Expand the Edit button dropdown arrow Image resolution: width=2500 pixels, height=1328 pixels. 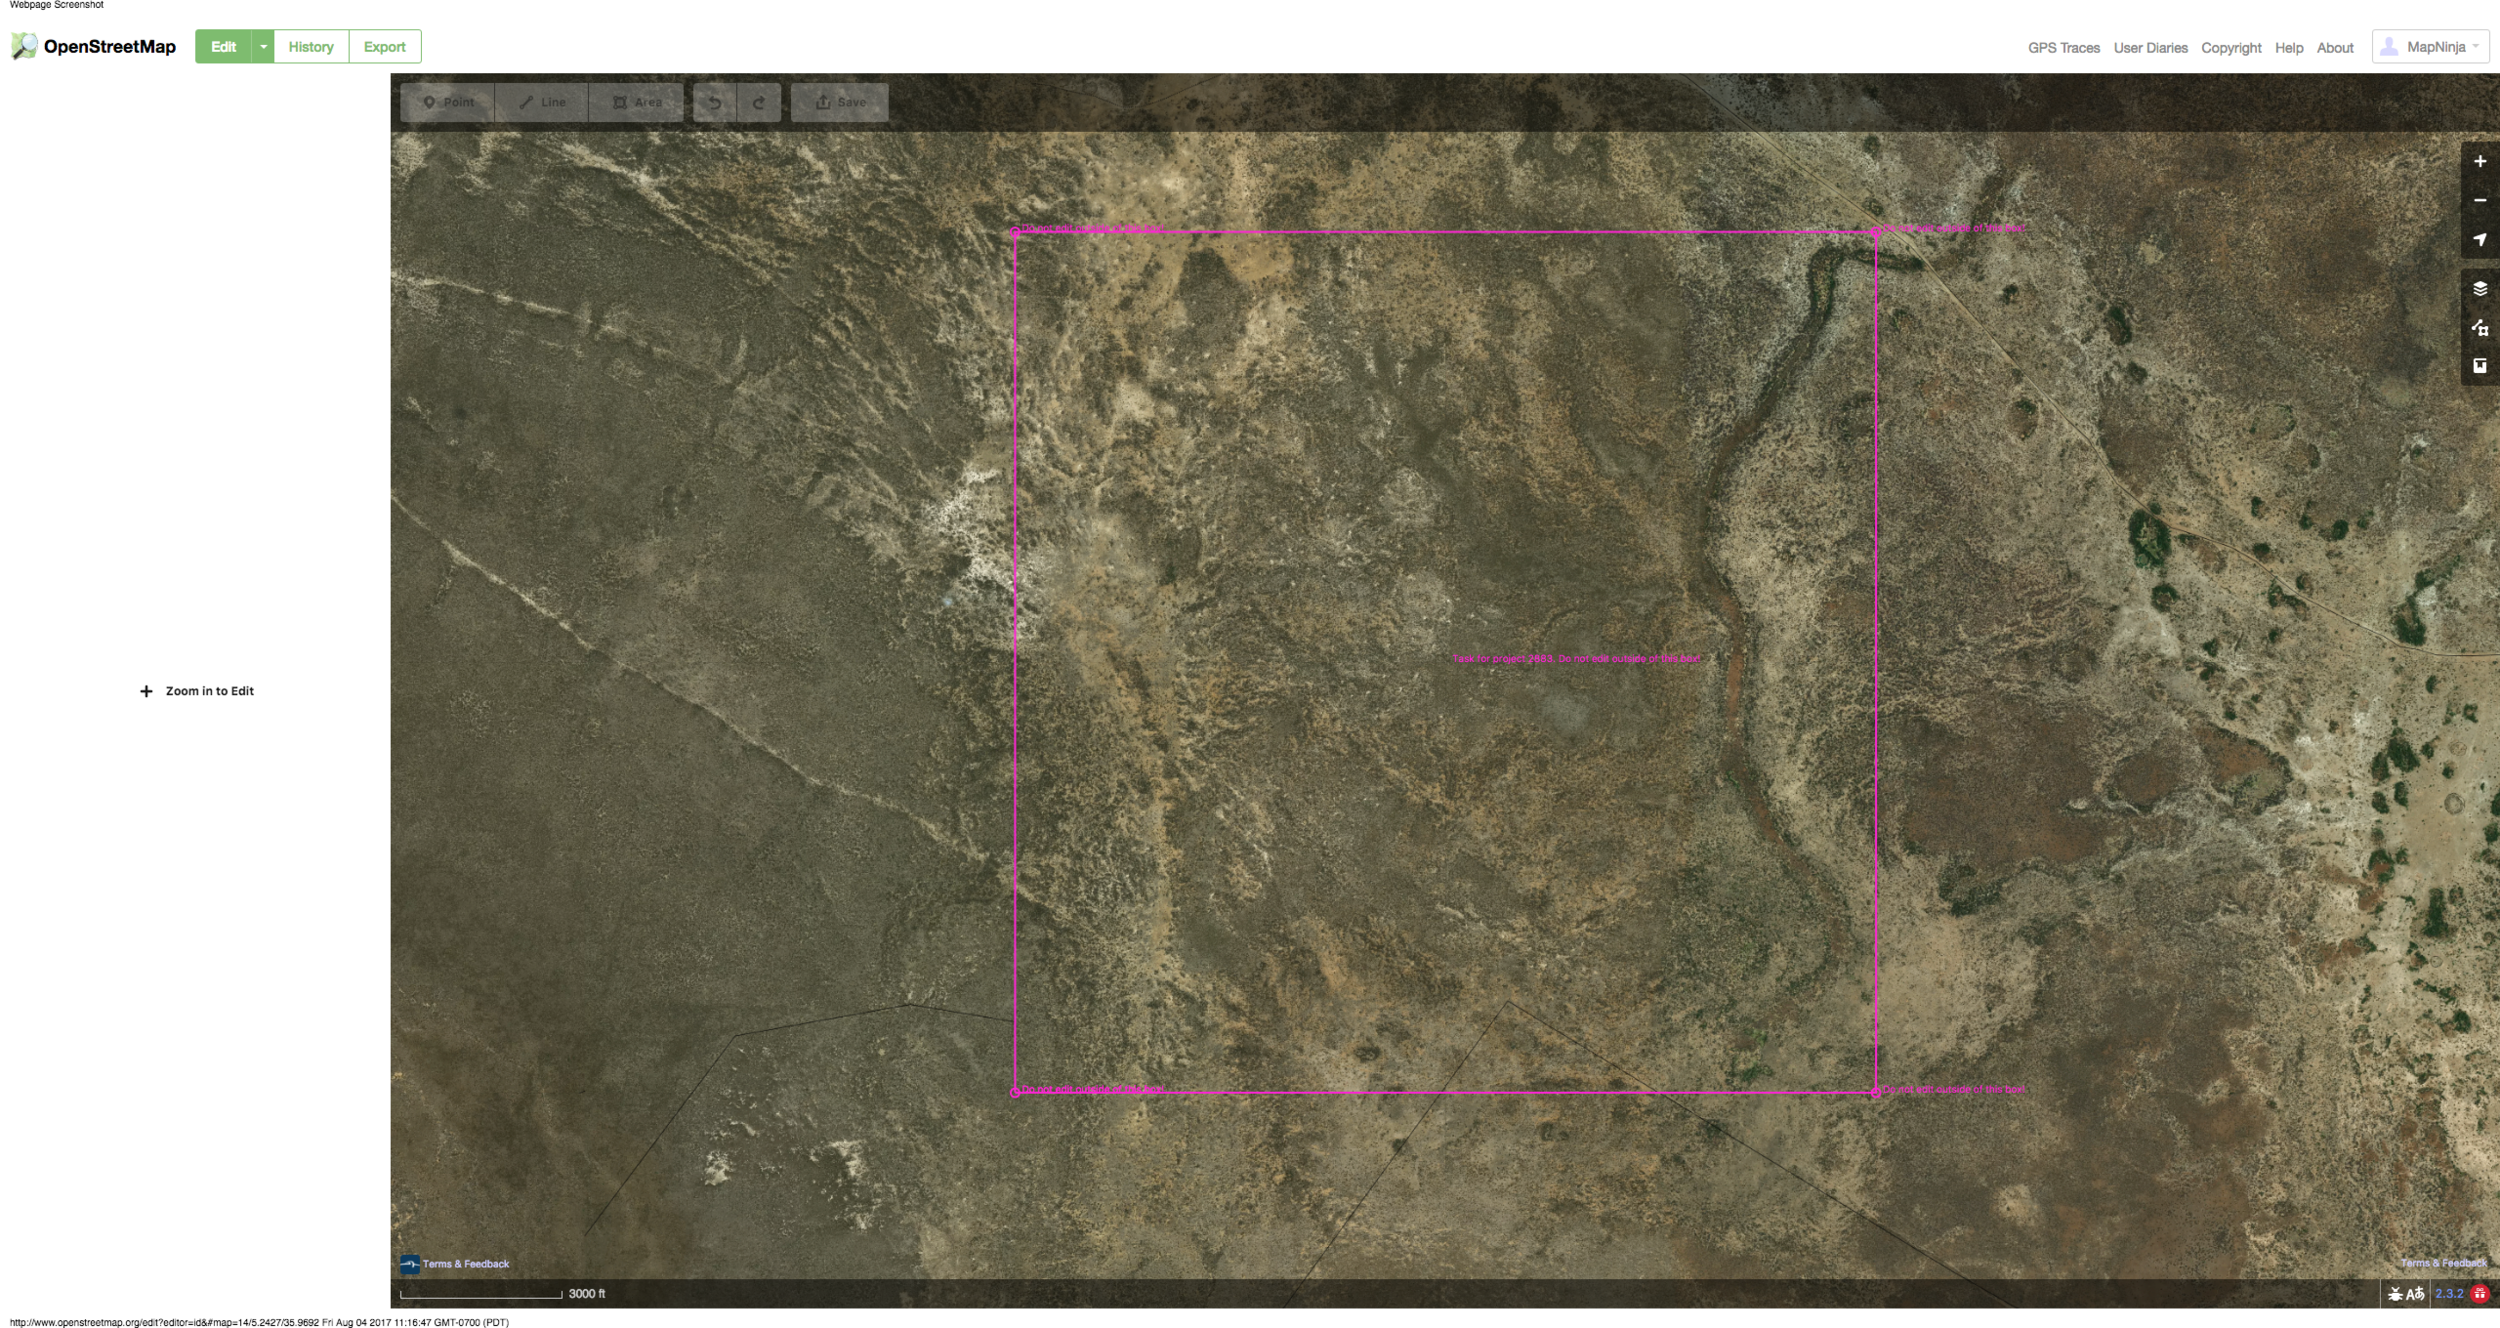pos(263,47)
